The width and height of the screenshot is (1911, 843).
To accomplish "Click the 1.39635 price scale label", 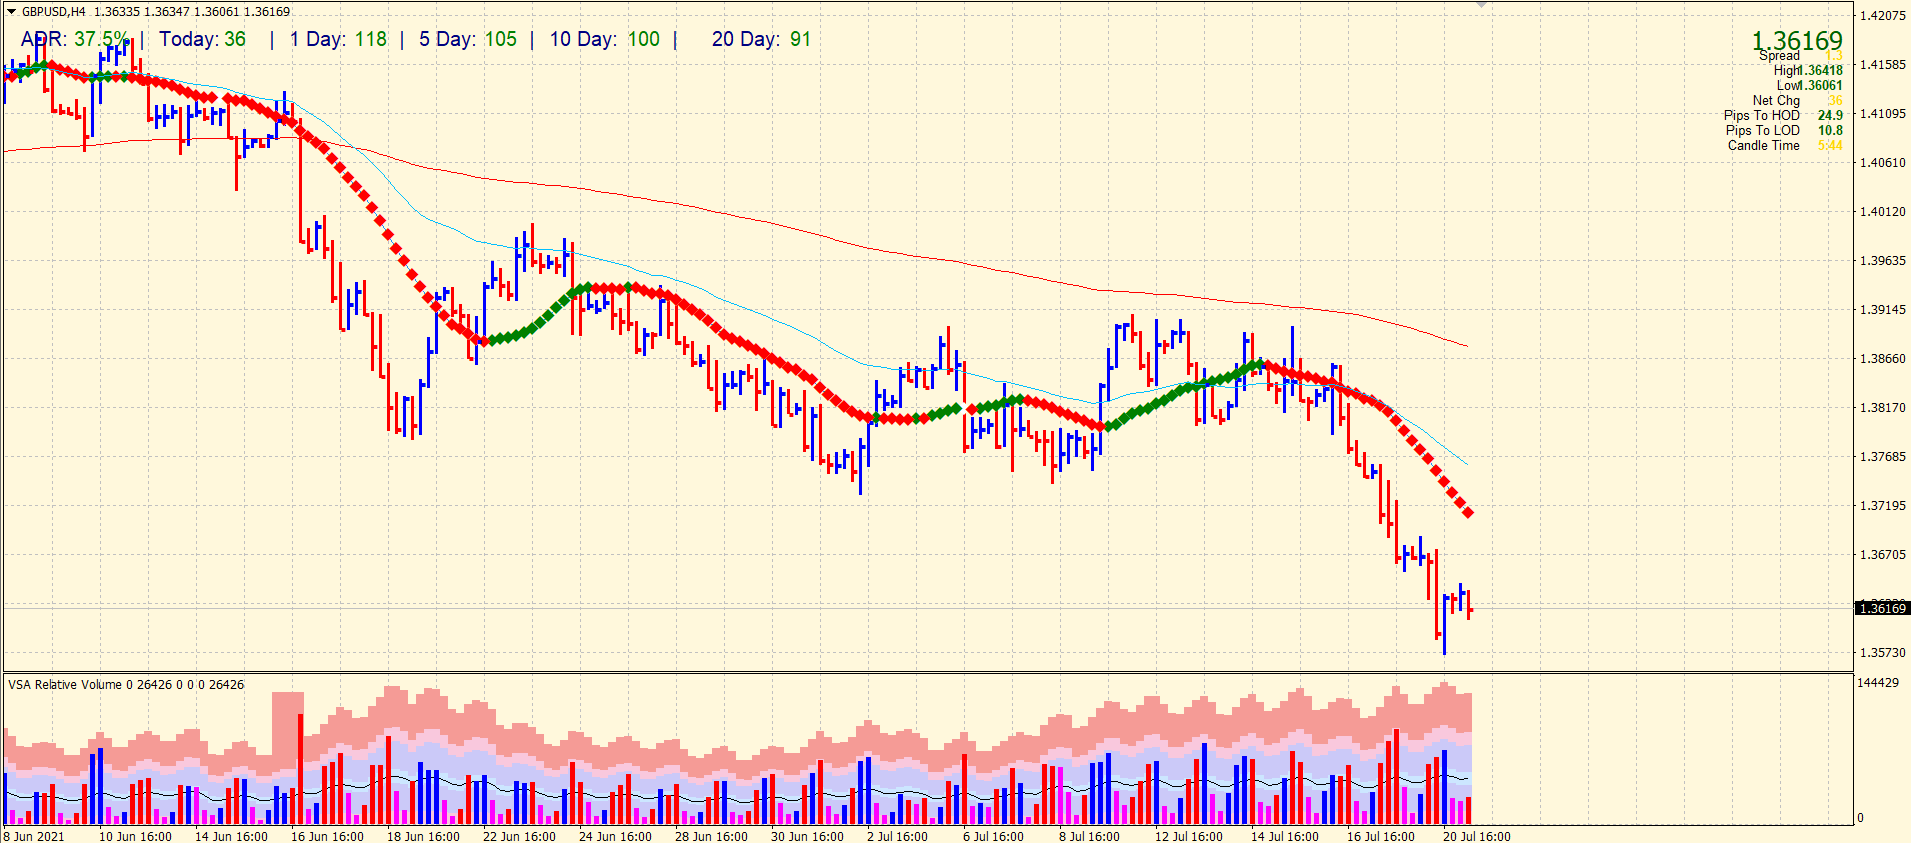I will 1882,261.
